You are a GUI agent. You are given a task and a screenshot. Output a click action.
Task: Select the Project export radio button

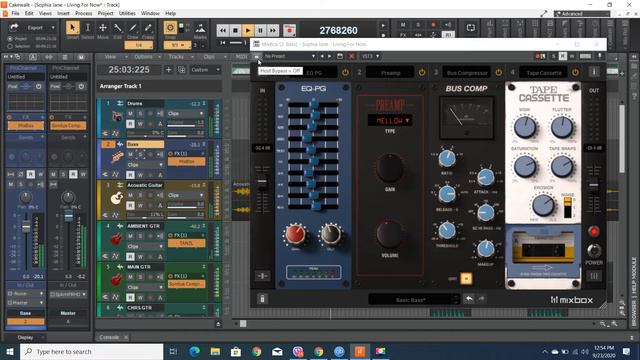(x=10, y=39)
